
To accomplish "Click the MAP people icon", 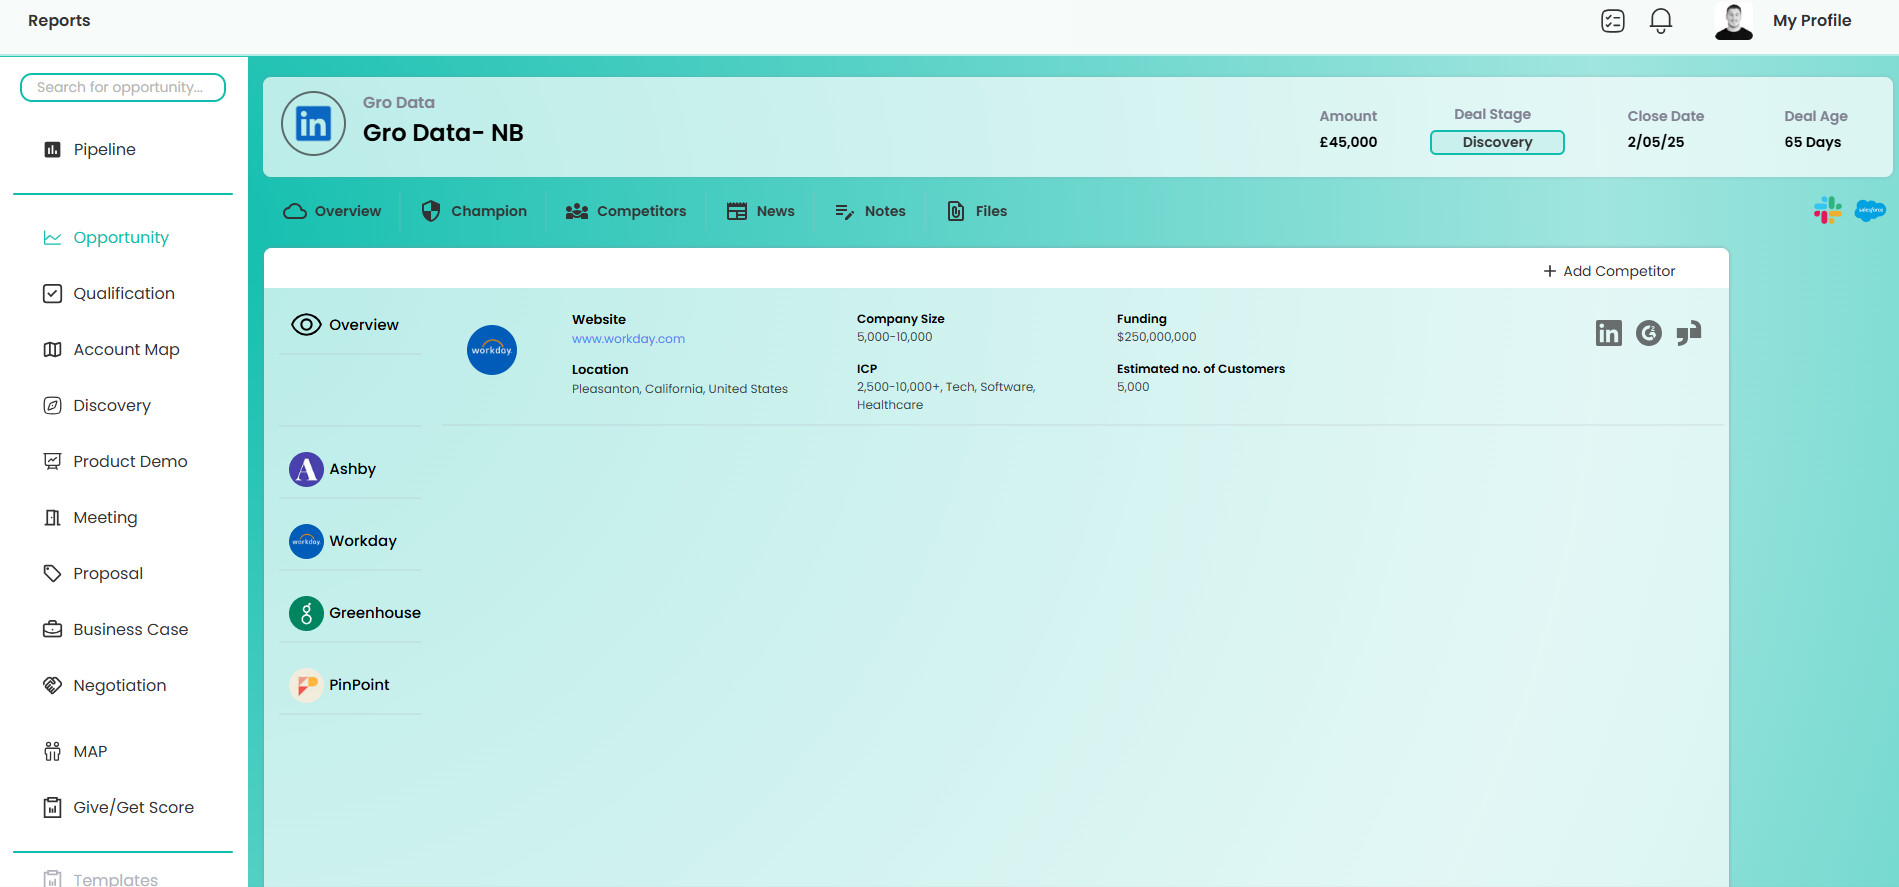I will (x=53, y=751).
